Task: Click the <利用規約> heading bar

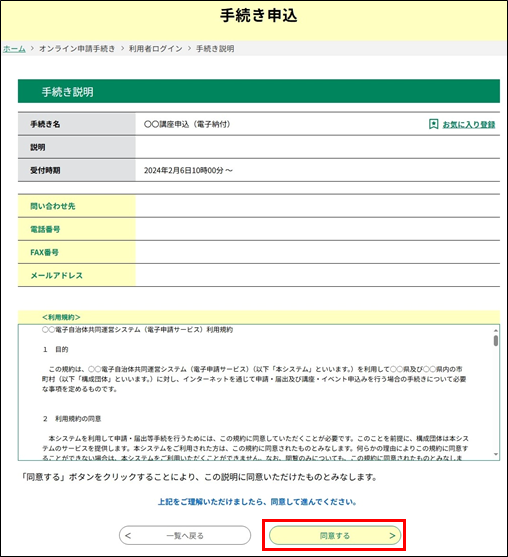Action: pos(259,317)
